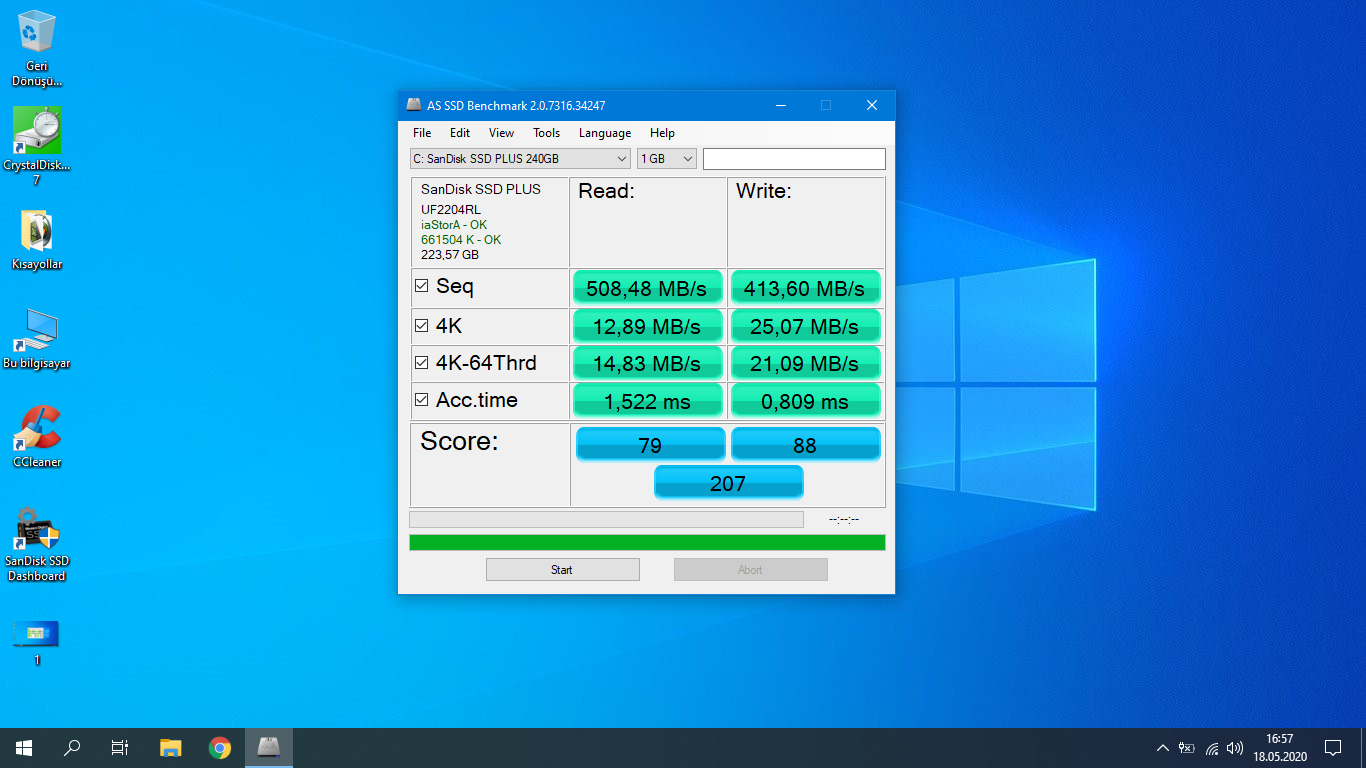Click the gray current-test progress bar

tap(606, 520)
